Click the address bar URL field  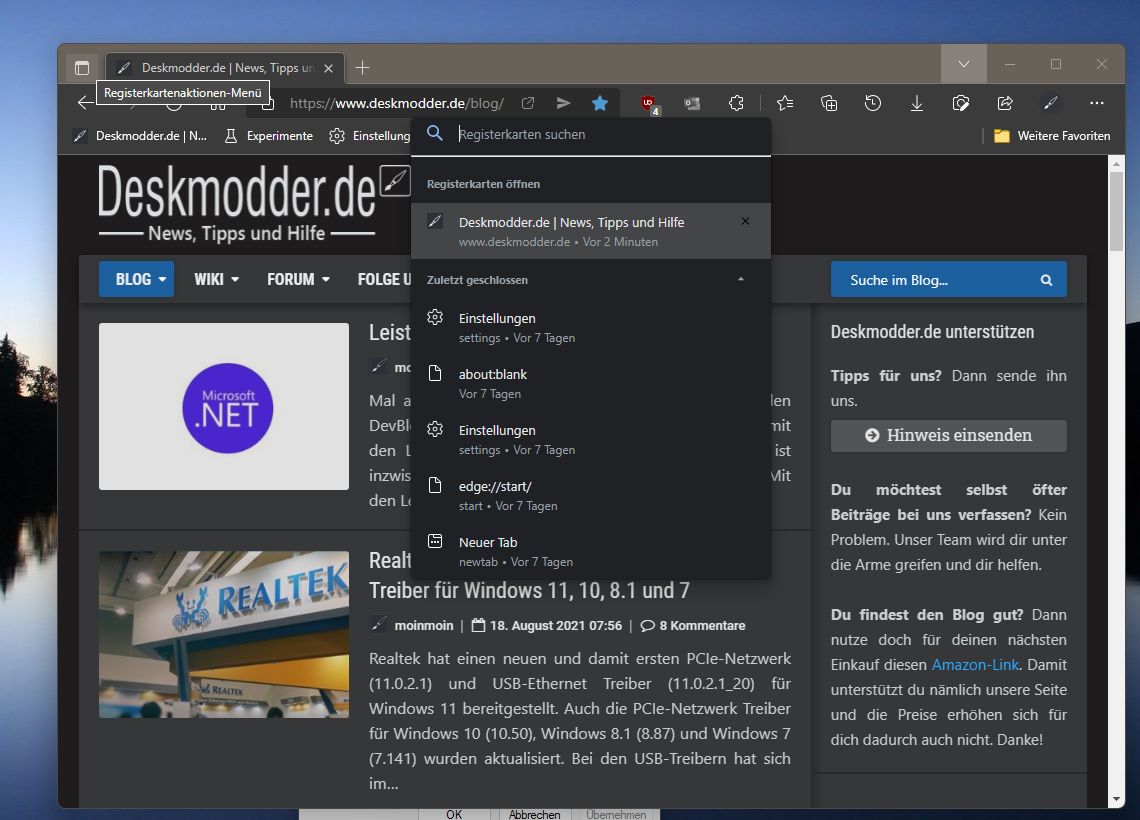pos(397,103)
